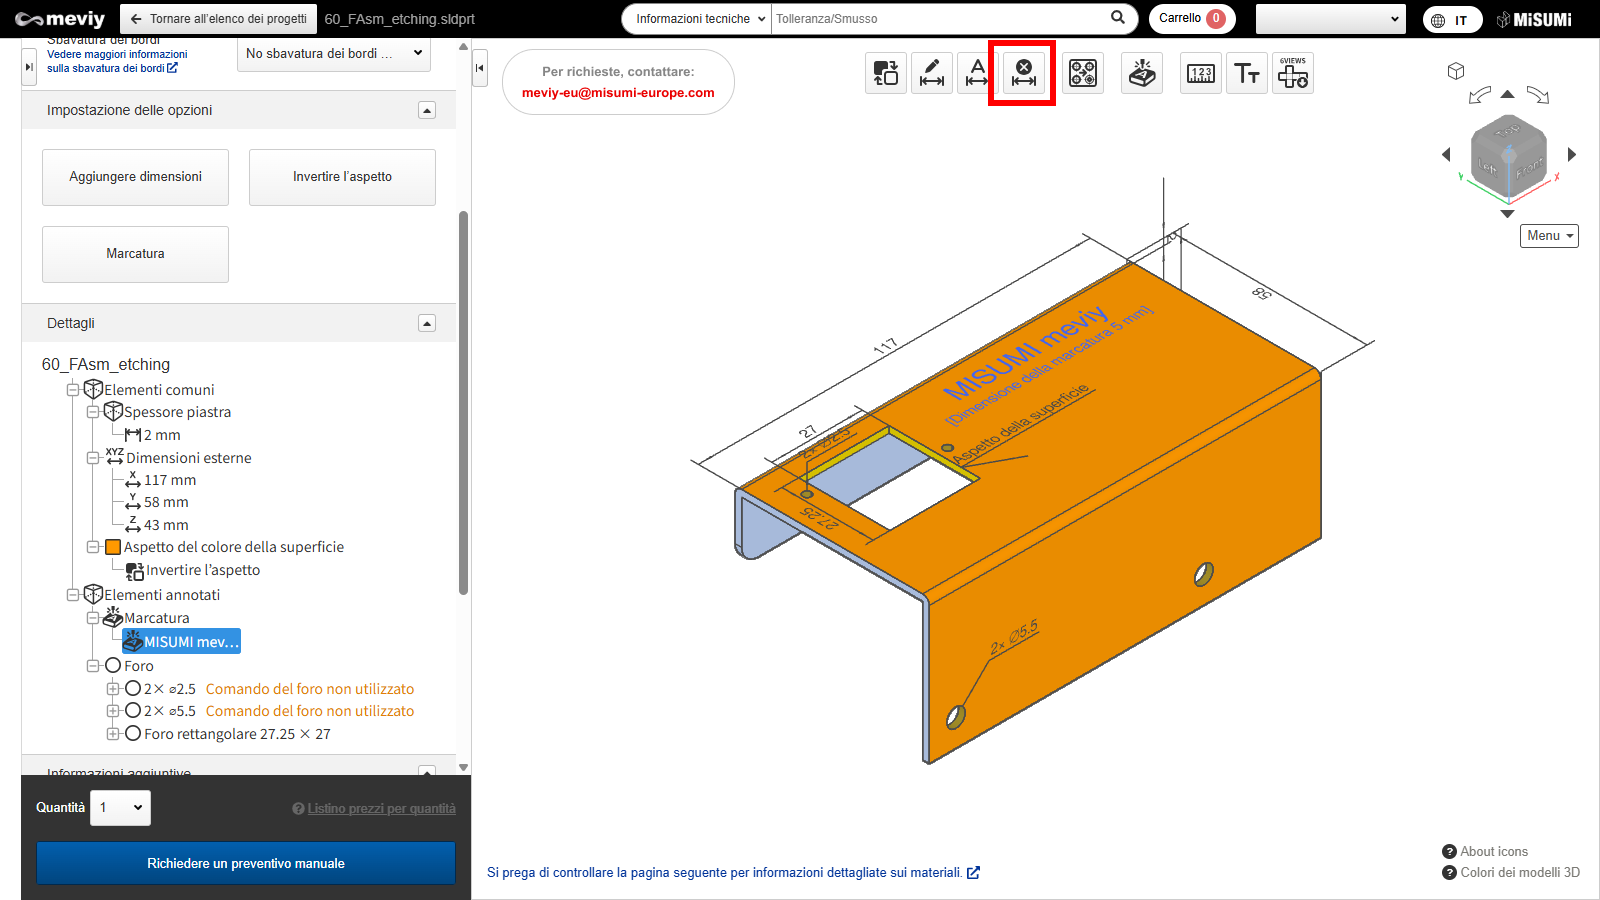Click the 123 ruler measurement icon
Viewport: 1600px width, 900px height.
1200,73
